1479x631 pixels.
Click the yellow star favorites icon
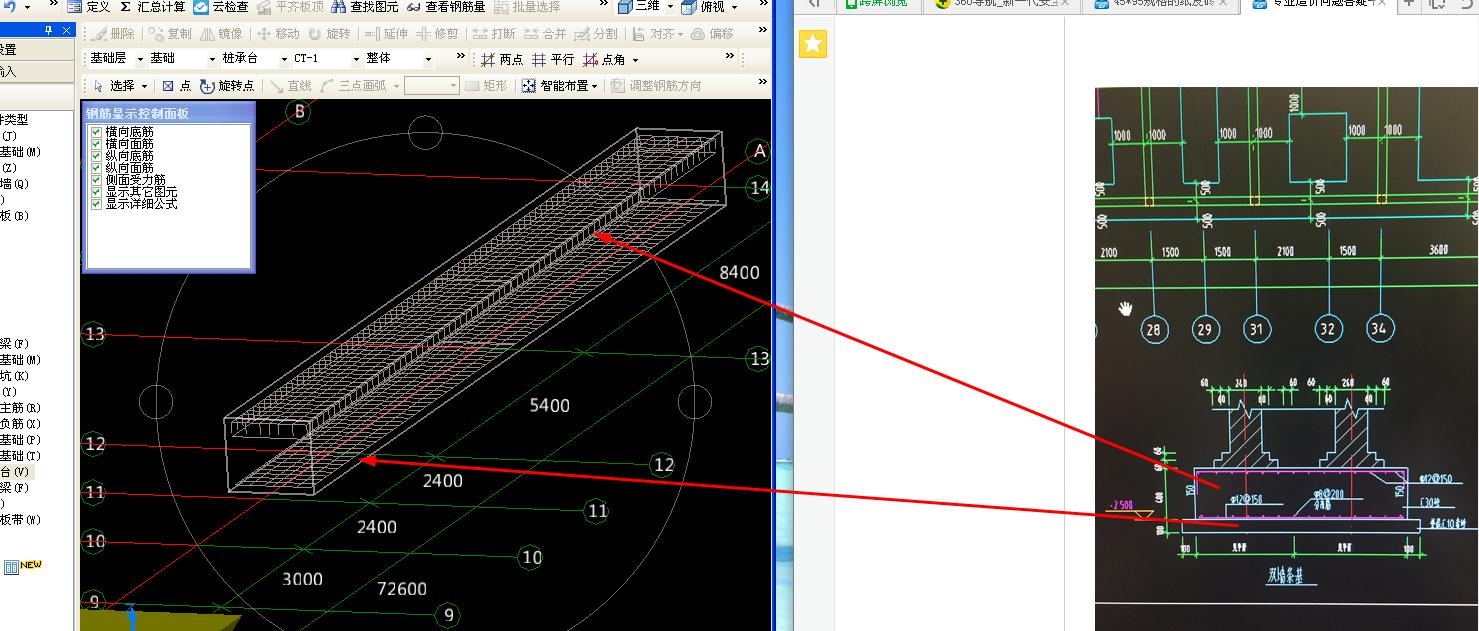(x=813, y=44)
